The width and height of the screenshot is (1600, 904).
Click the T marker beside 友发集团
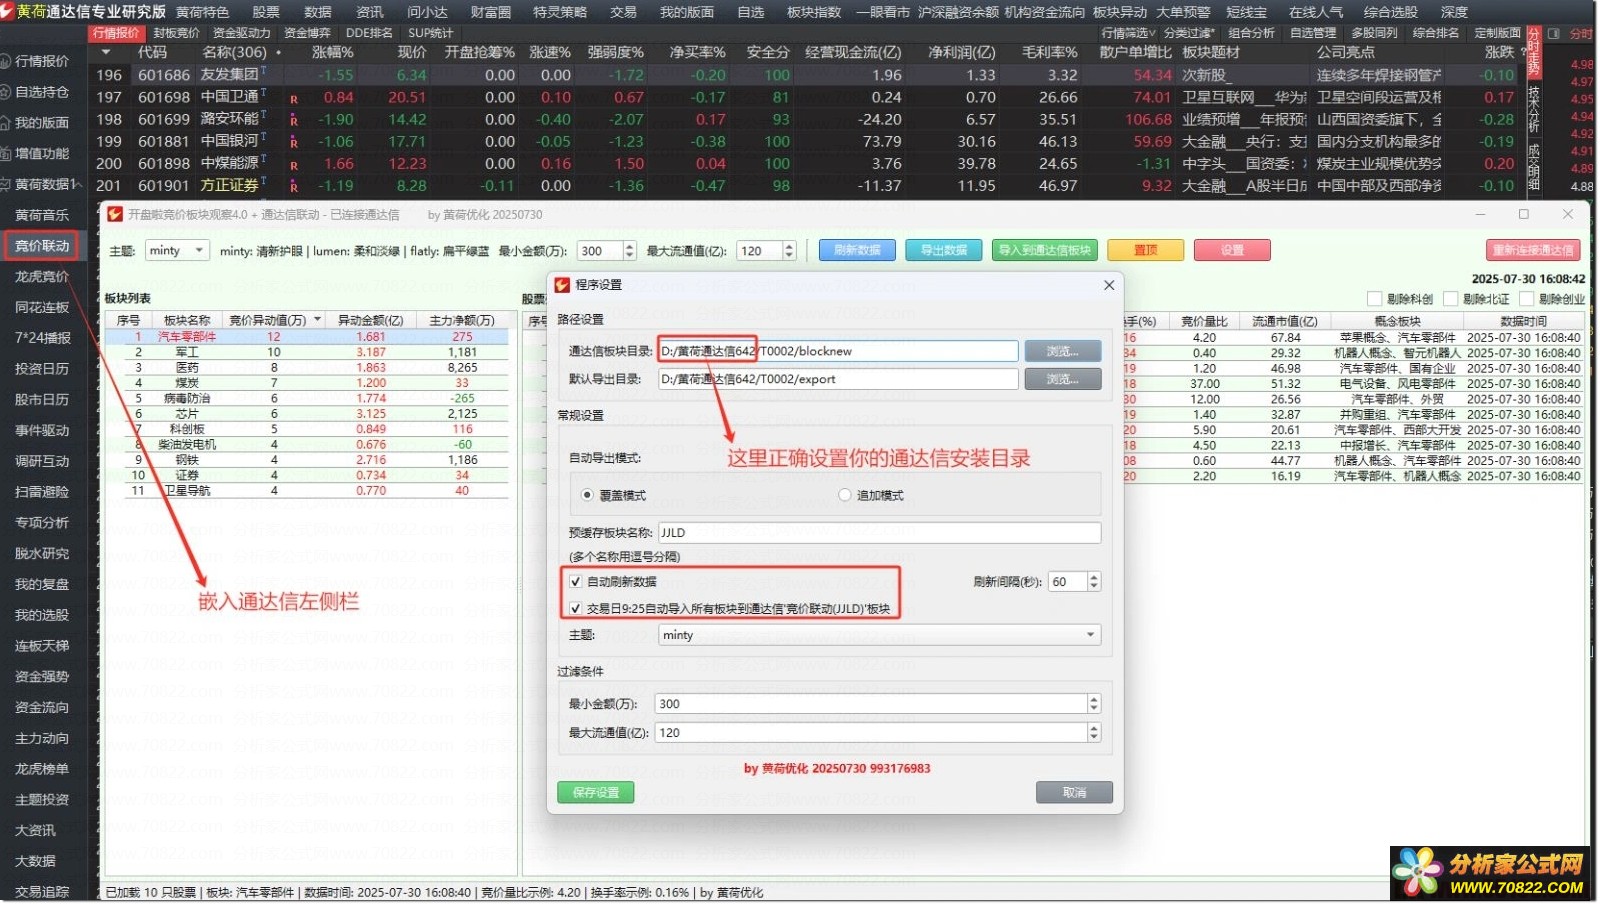coord(263,71)
